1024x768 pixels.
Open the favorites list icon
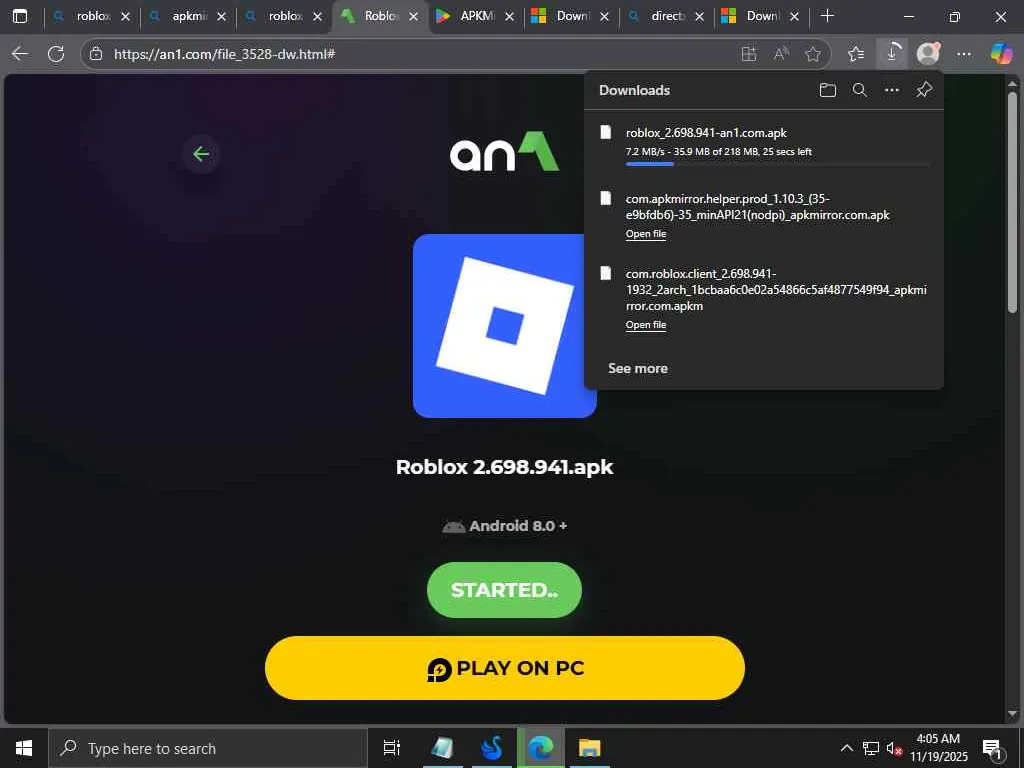856,54
